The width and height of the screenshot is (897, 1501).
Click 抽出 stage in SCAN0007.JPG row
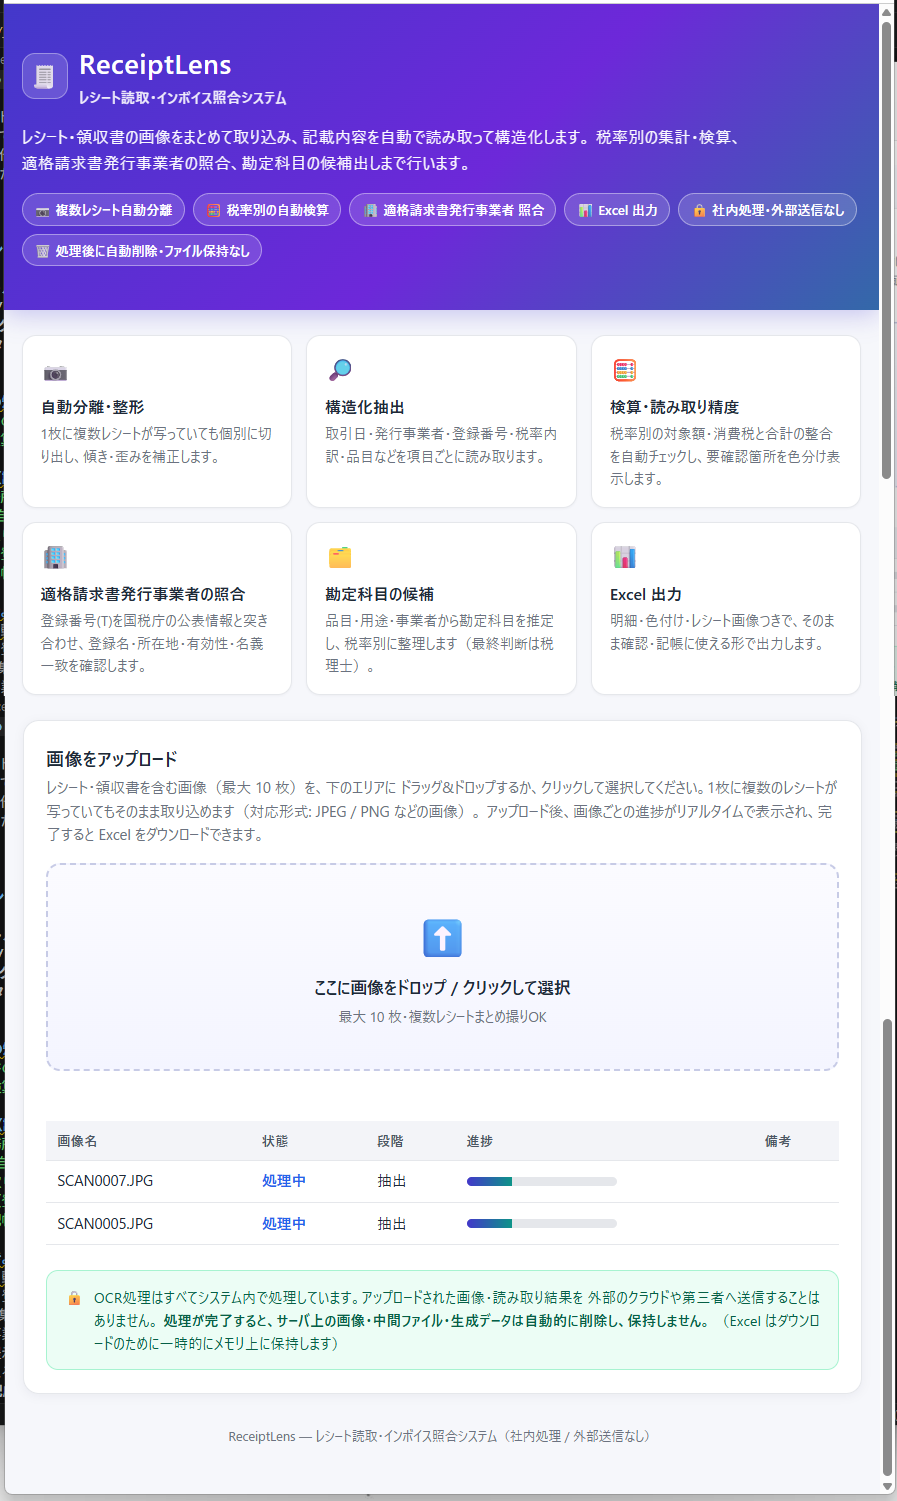(x=392, y=1181)
